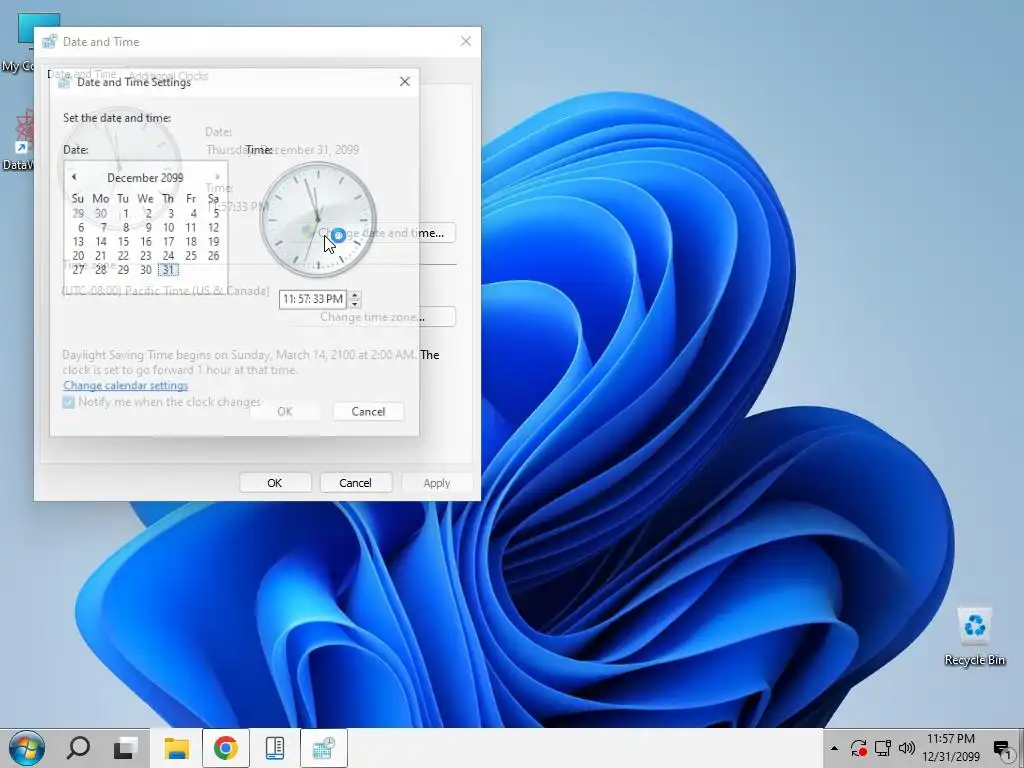1024x768 pixels.
Task: Select the Recycle Bin desktop icon
Action: pos(974,637)
